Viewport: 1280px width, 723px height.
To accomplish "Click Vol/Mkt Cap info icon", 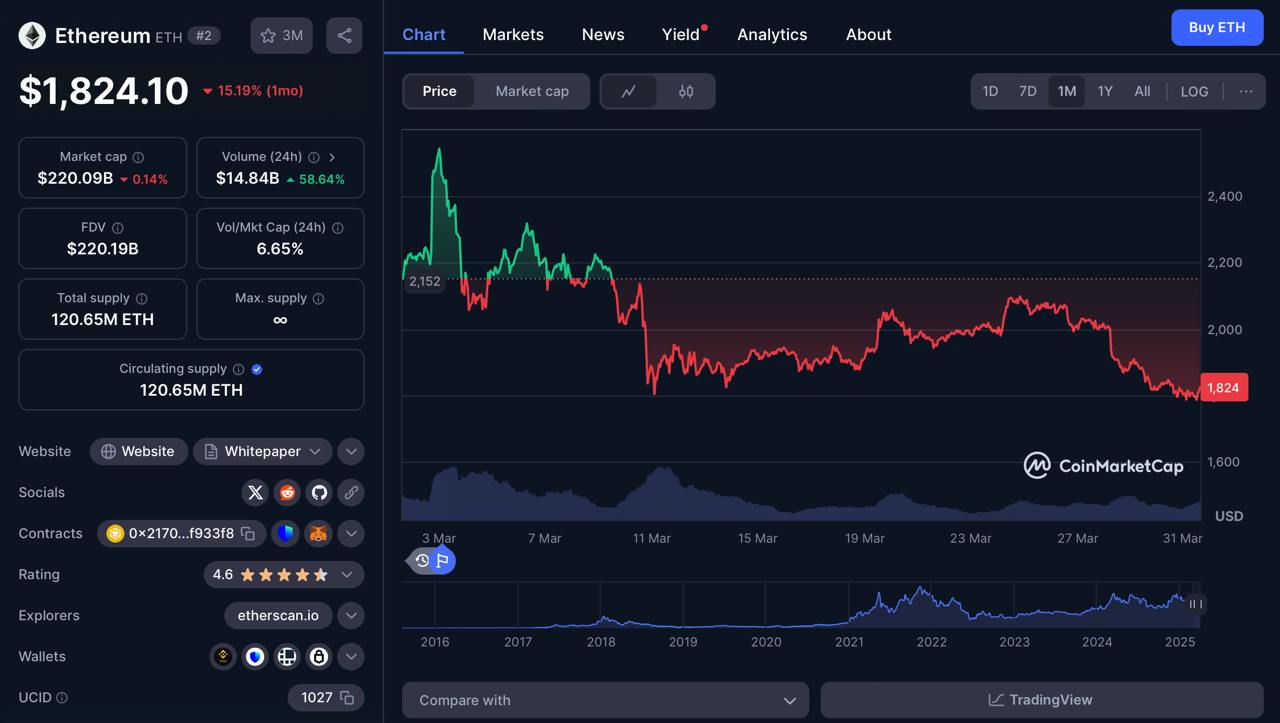I will (x=337, y=228).
